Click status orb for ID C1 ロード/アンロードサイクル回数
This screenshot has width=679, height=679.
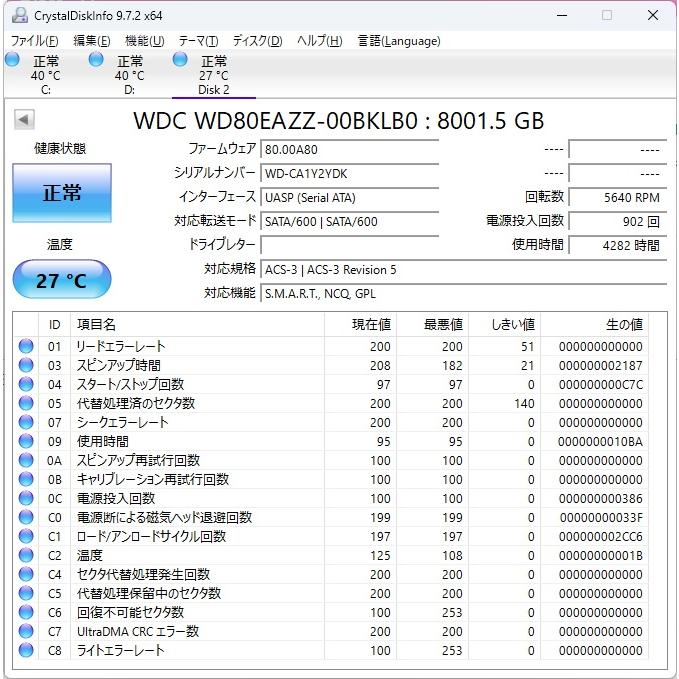point(26,537)
